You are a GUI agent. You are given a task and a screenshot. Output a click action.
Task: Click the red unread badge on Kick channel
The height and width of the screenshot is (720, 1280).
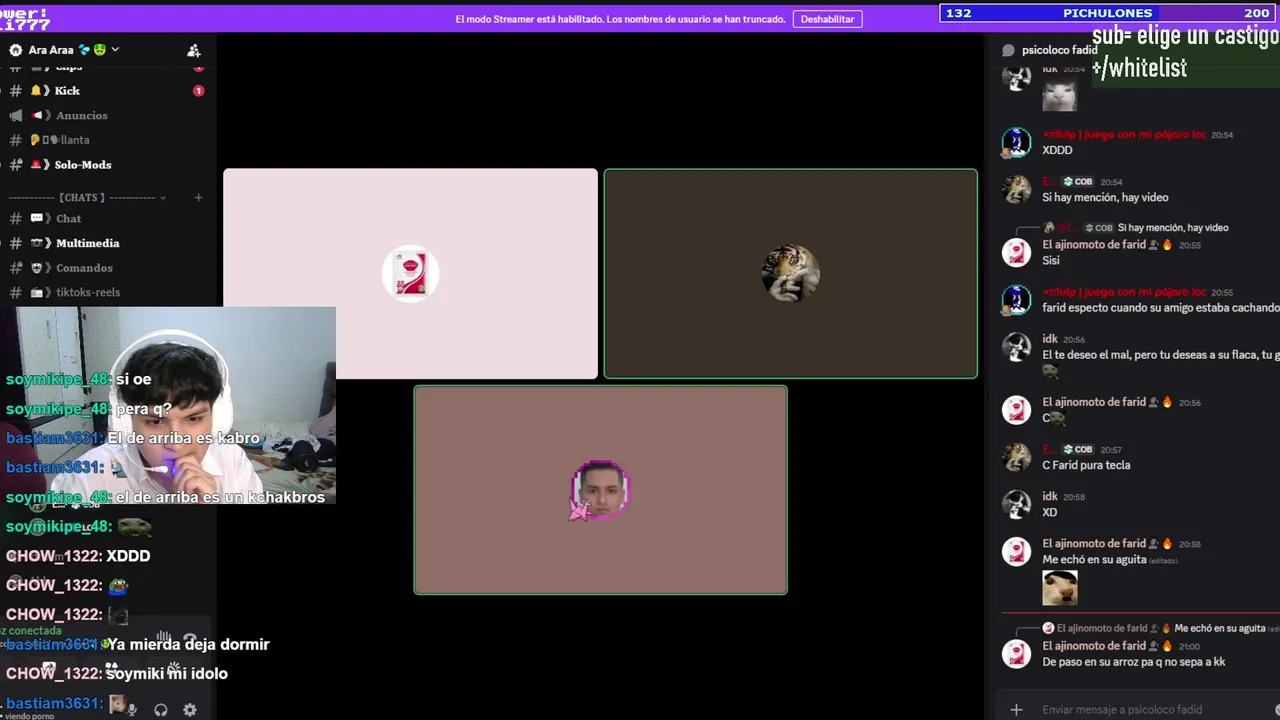pos(198,91)
